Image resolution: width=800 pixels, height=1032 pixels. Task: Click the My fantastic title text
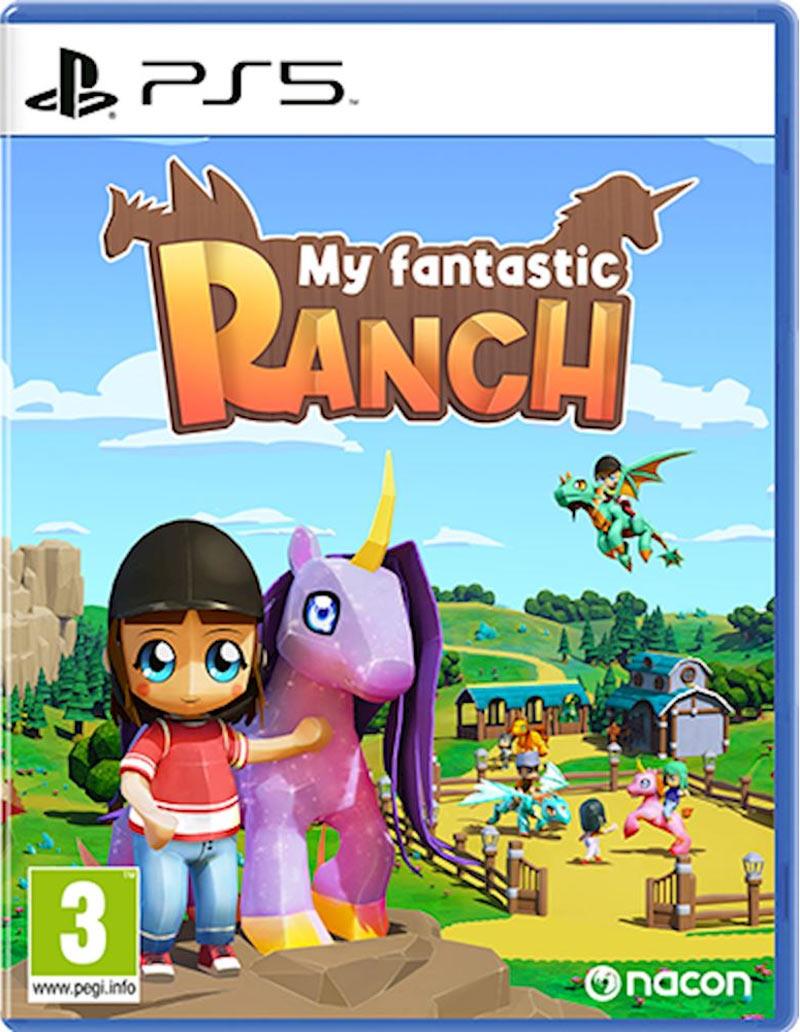(x=457, y=269)
